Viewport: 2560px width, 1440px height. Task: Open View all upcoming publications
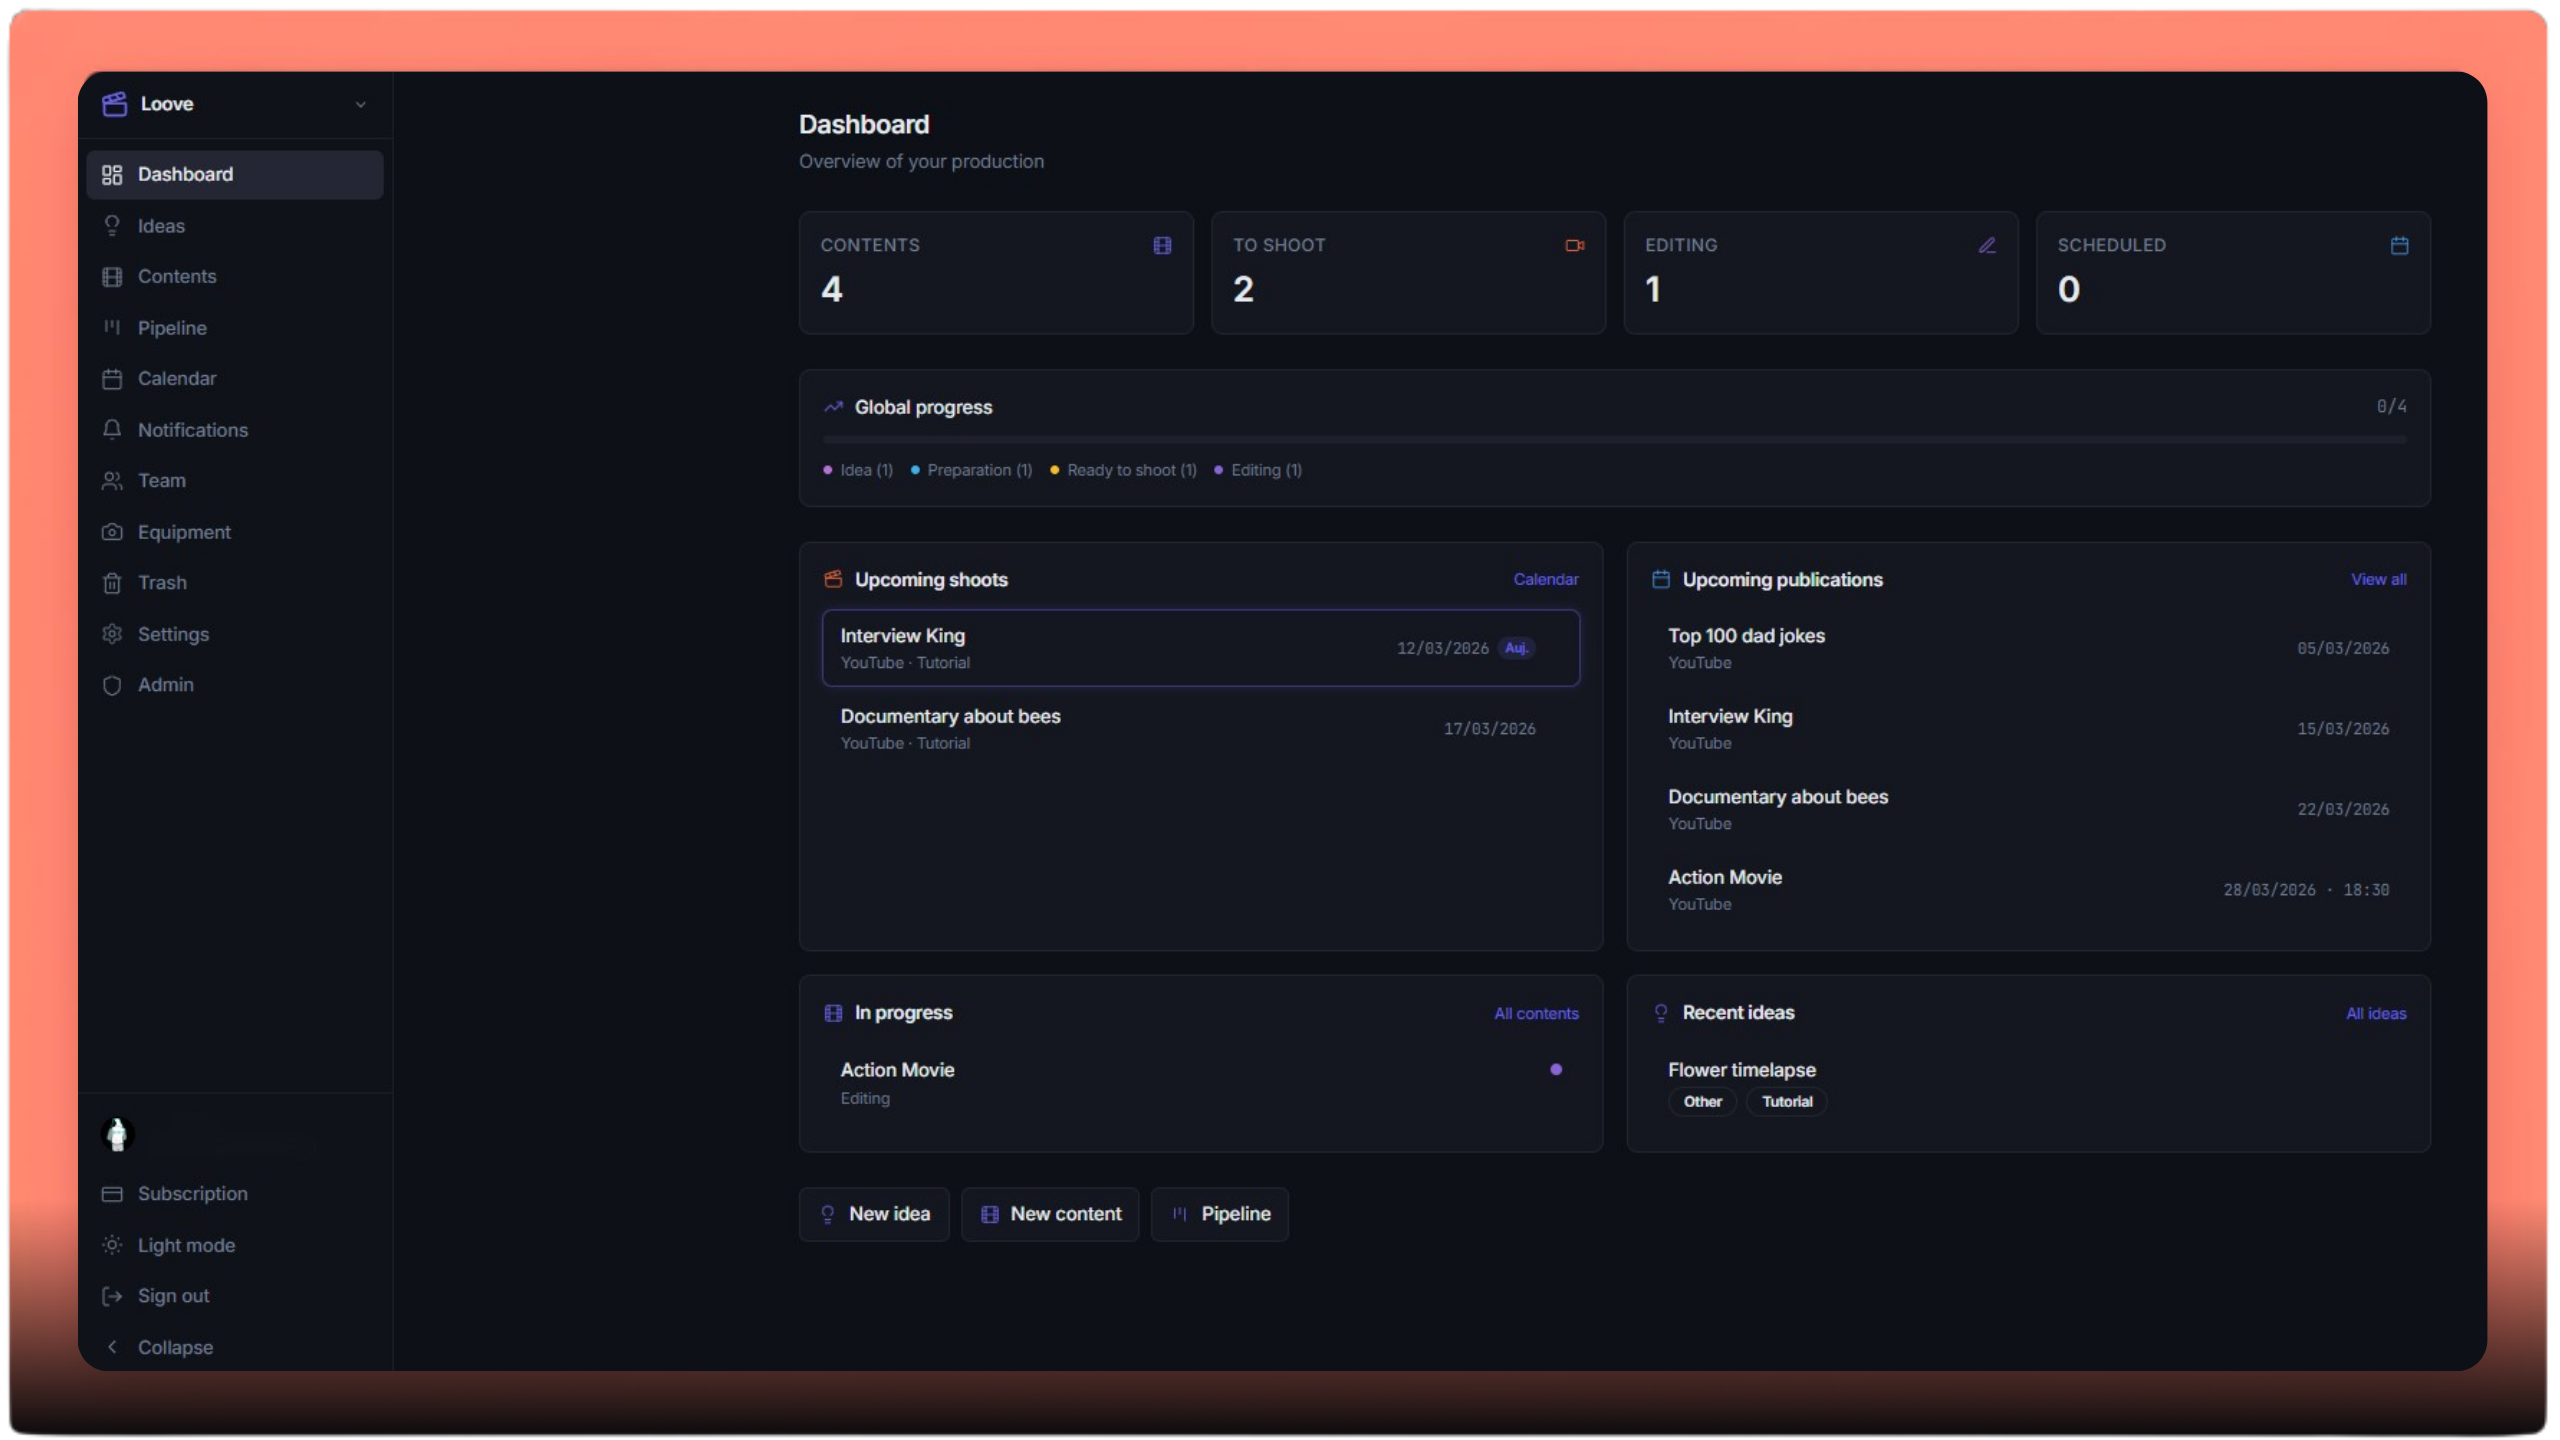pyautogui.click(x=2378, y=579)
